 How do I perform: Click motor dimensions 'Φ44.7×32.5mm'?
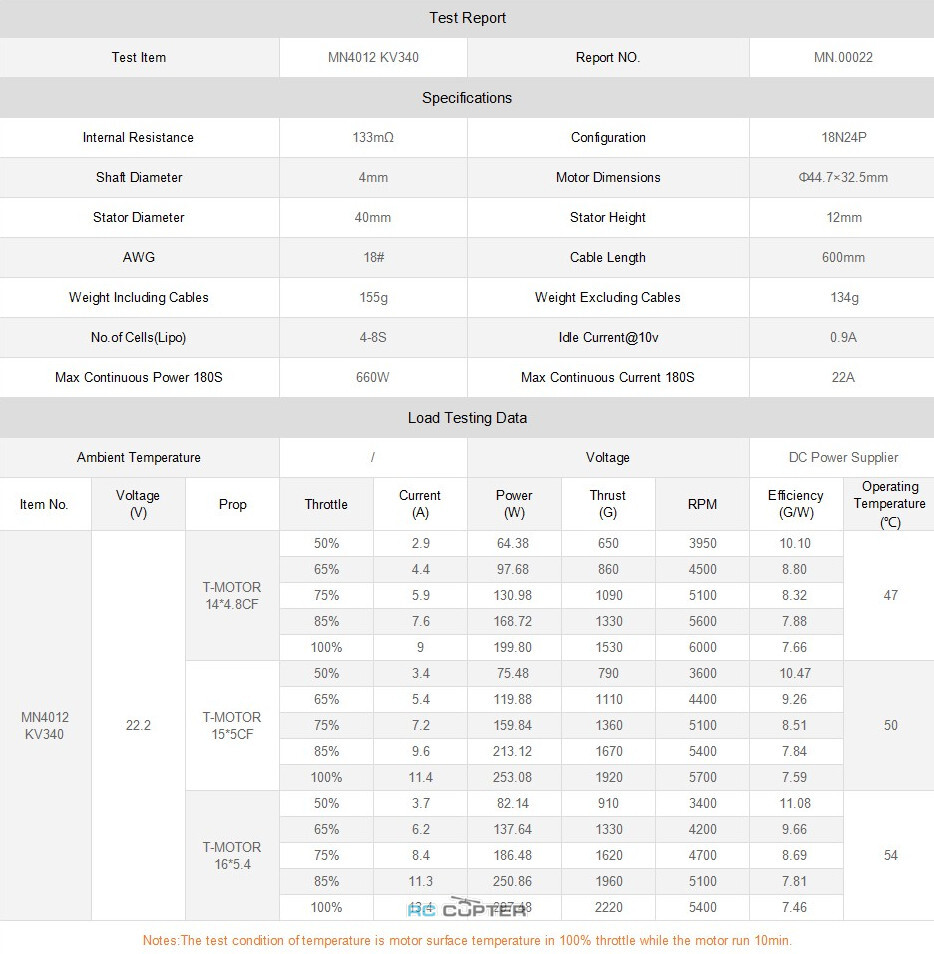[843, 178]
